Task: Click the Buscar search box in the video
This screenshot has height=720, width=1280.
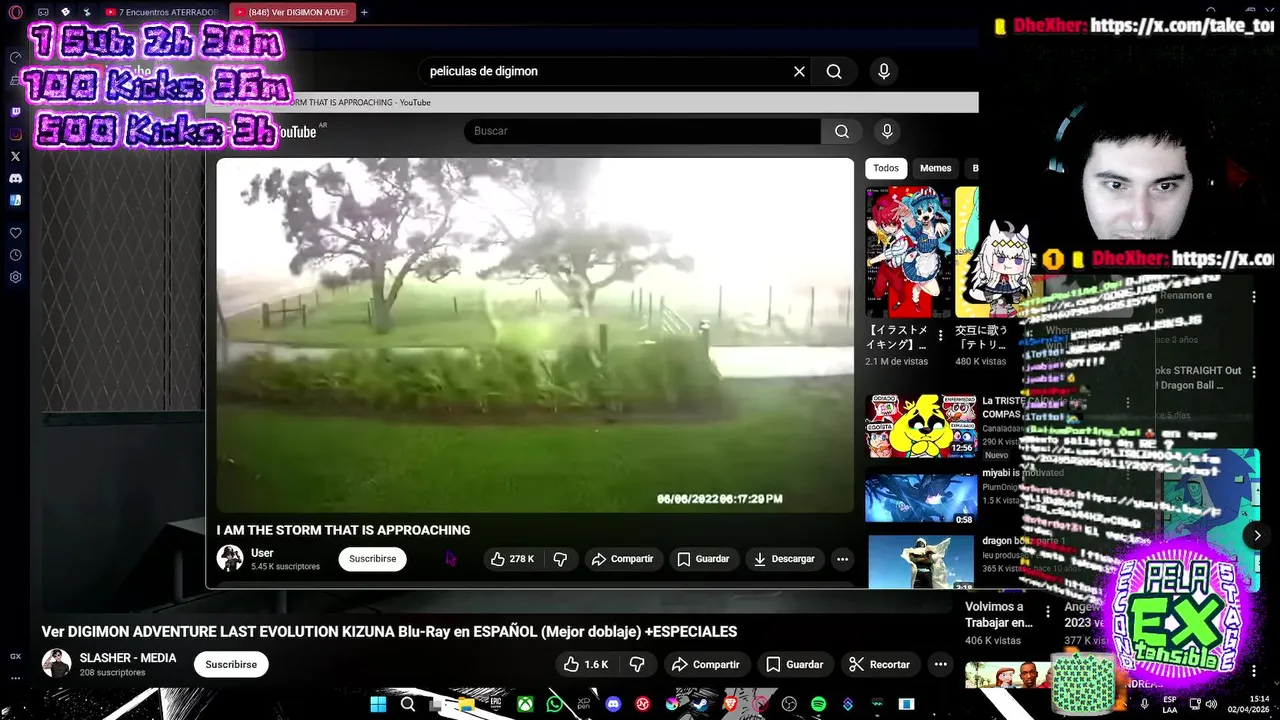Action: tap(642, 131)
